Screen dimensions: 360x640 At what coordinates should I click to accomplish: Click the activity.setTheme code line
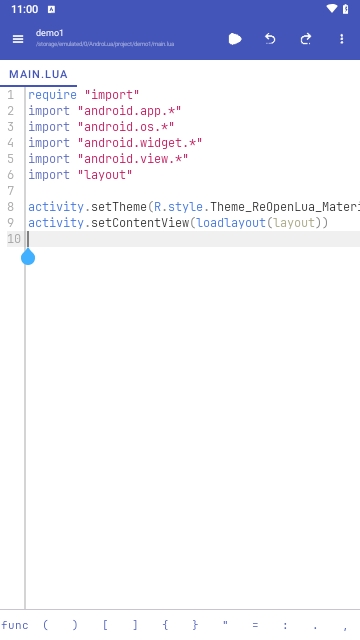click(x=194, y=207)
